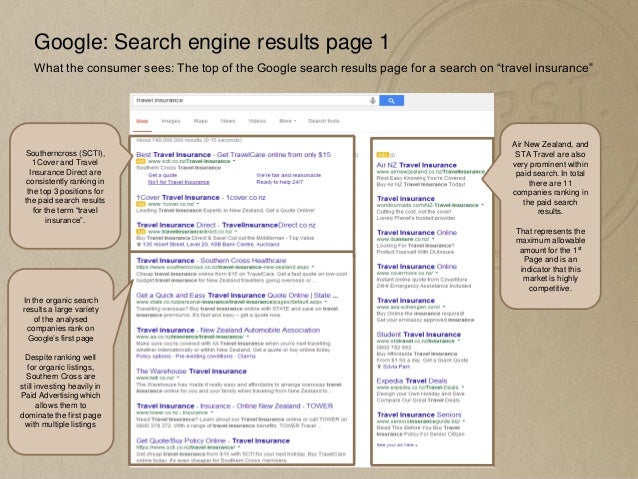Click the blue search magnifier button
This screenshot has height=479, width=638.
(391, 101)
